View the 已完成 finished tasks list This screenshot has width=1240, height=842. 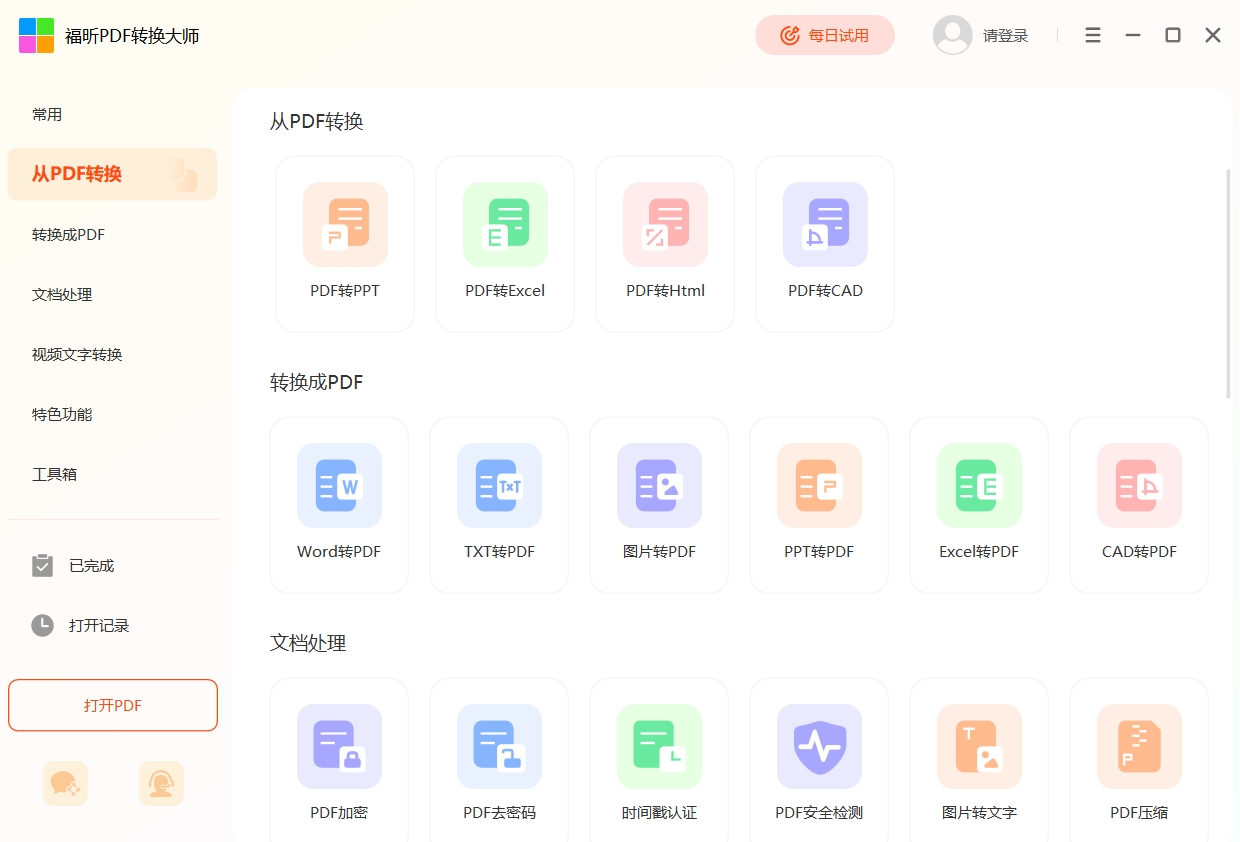click(91, 566)
